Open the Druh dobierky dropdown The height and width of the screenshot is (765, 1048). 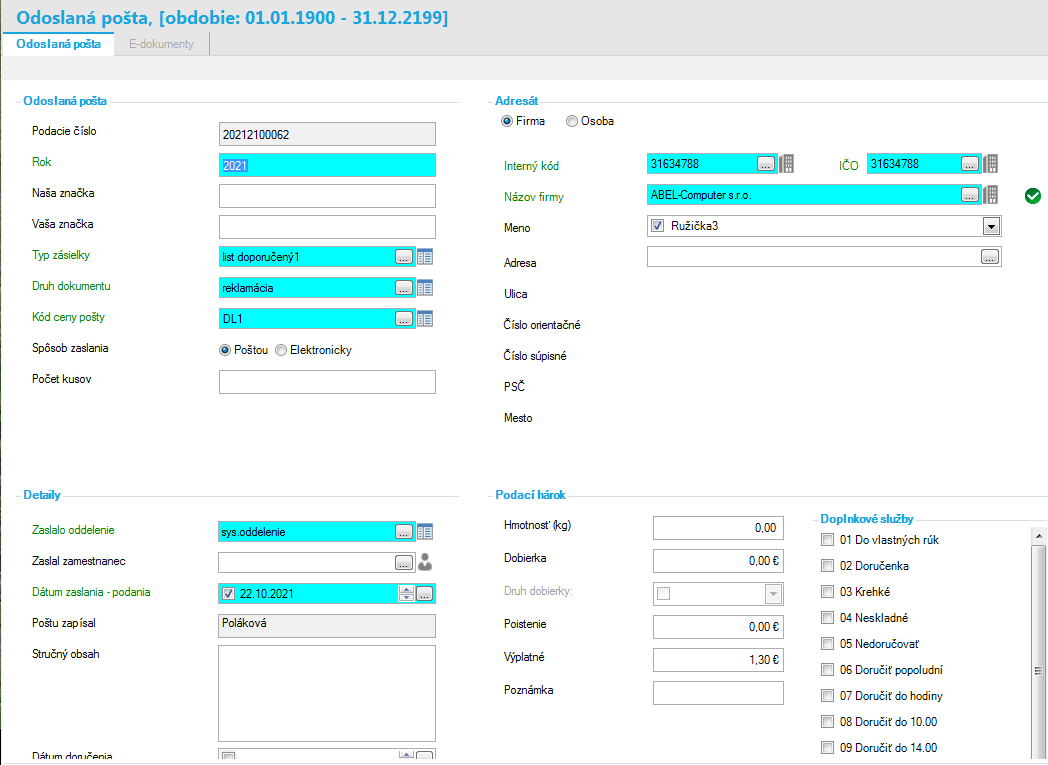pyautogui.click(x=773, y=593)
